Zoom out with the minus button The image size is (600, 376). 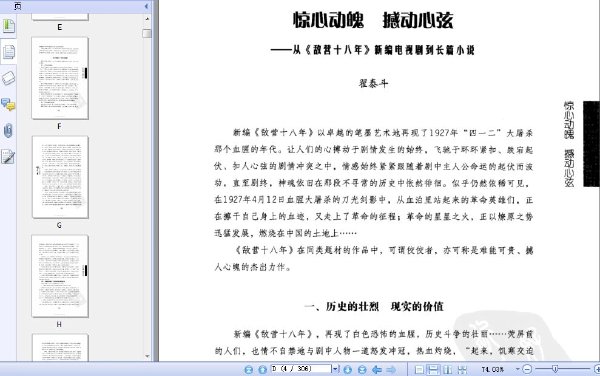click(527, 369)
